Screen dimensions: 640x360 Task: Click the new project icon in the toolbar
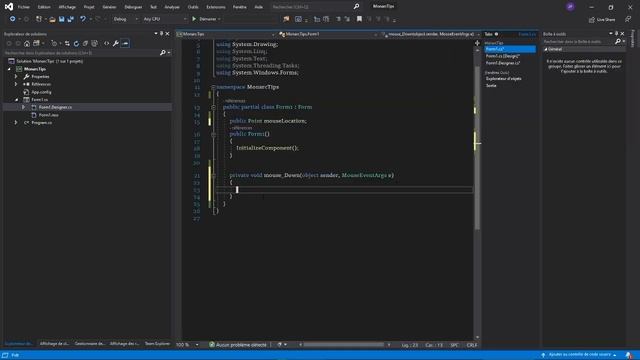pyautogui.click(x=39, y=19)
